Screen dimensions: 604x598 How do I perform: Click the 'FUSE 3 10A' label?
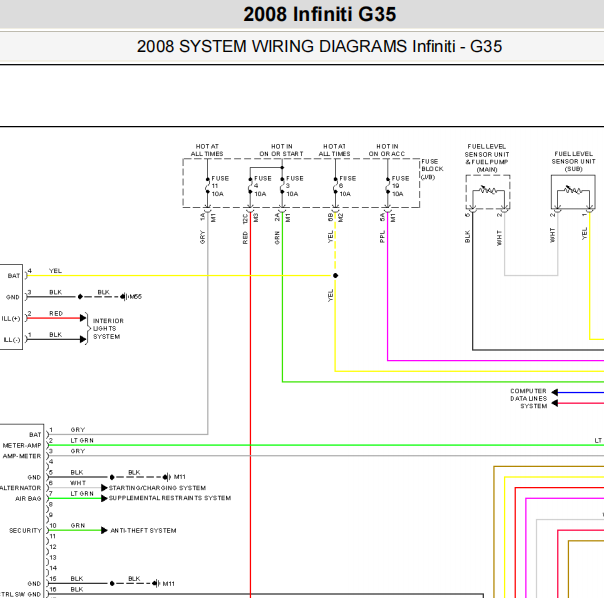(295, 186)
